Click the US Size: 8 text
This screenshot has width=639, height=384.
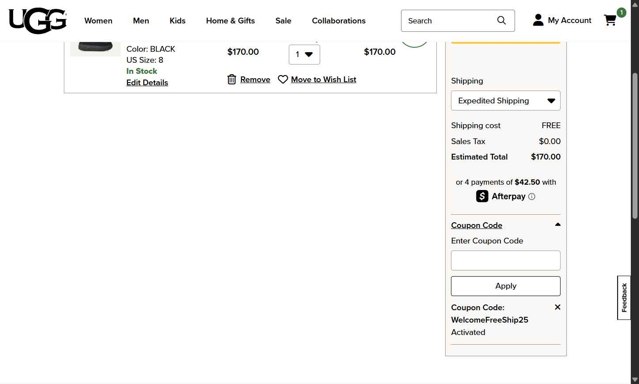(145, 60)
